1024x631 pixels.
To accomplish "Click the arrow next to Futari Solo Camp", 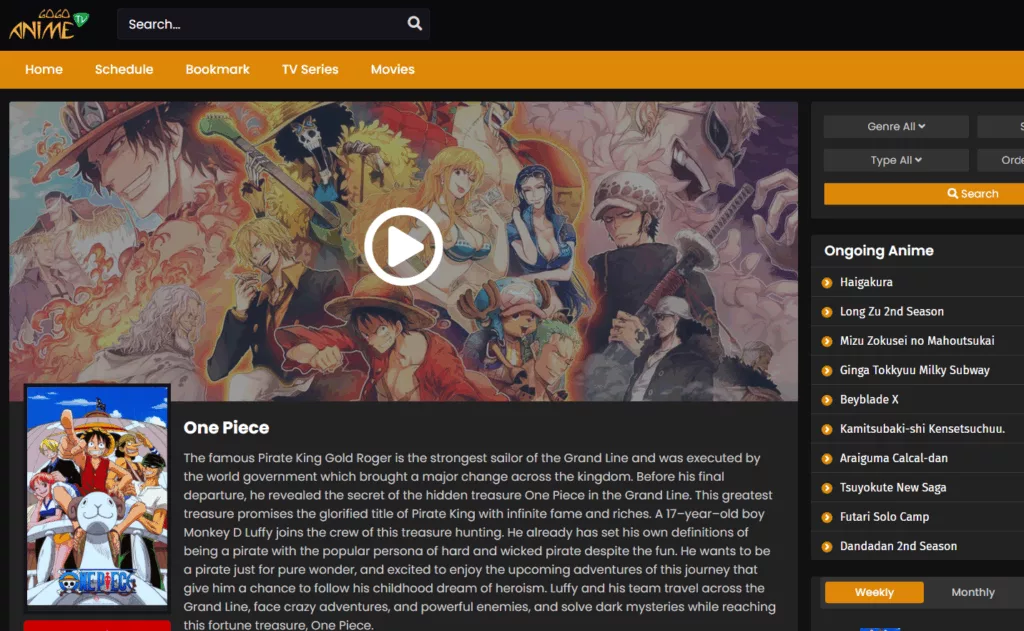I will (825, 517).
